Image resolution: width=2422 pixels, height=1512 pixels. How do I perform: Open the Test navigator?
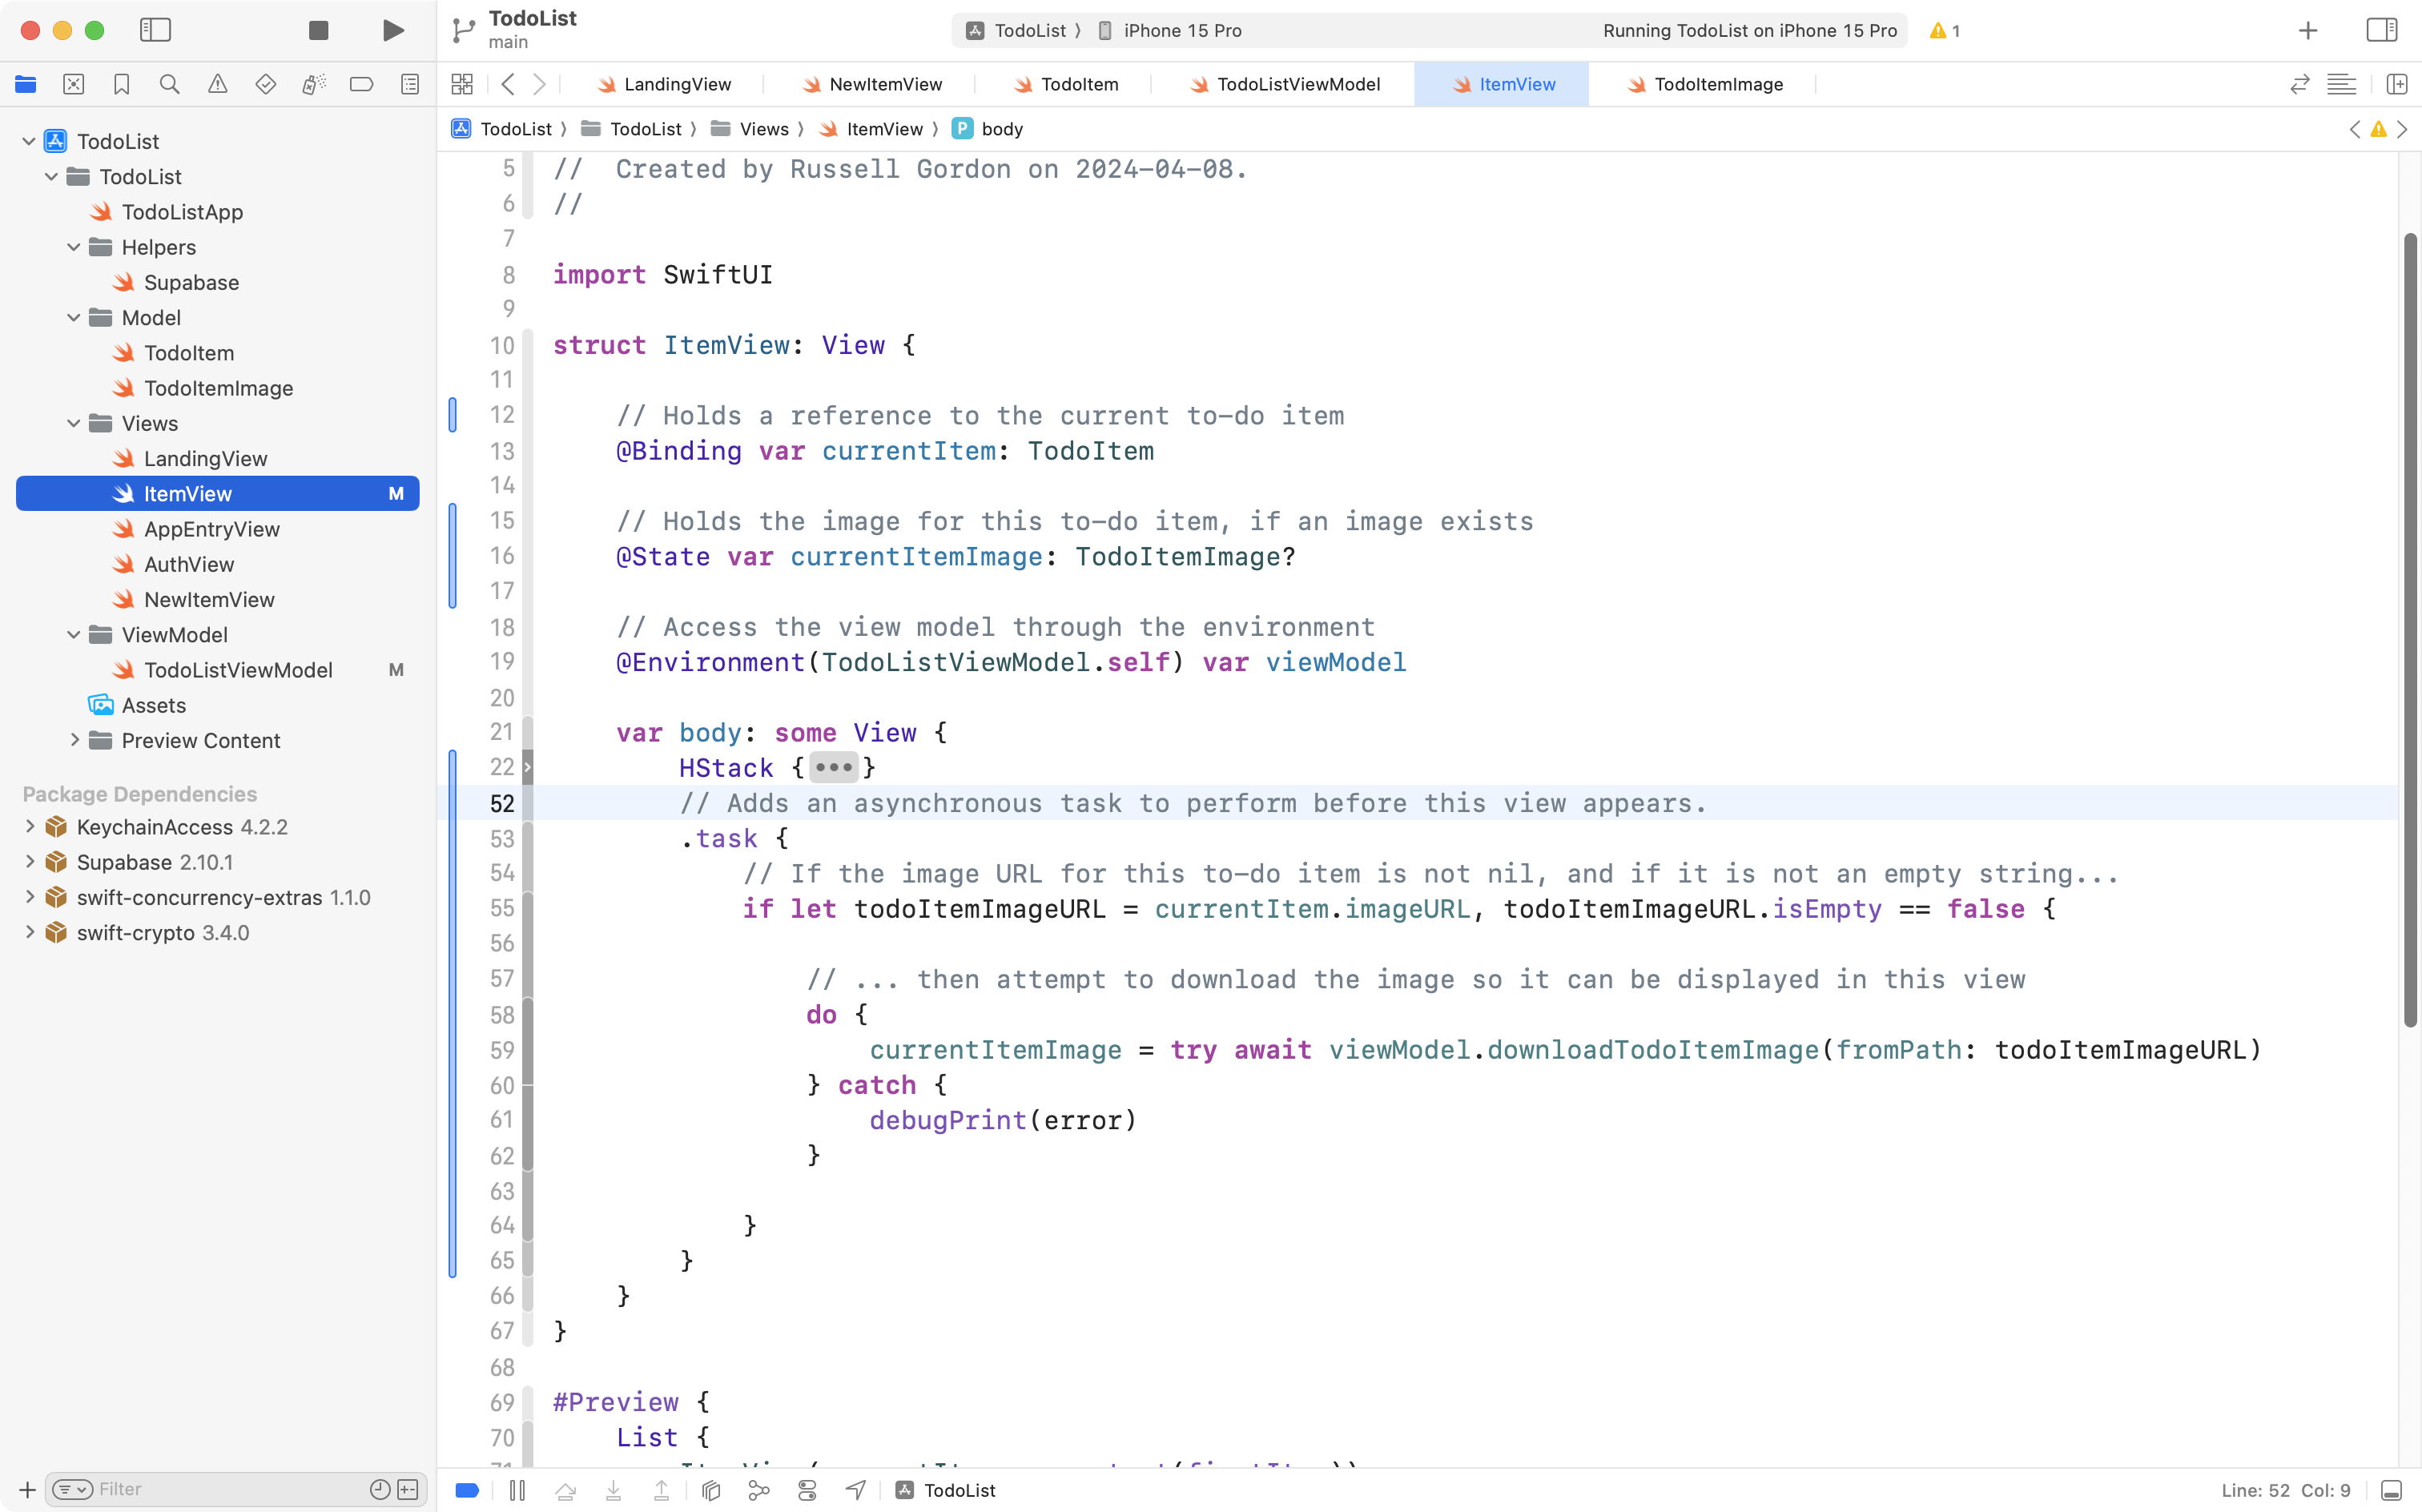[x=266, y=84]
